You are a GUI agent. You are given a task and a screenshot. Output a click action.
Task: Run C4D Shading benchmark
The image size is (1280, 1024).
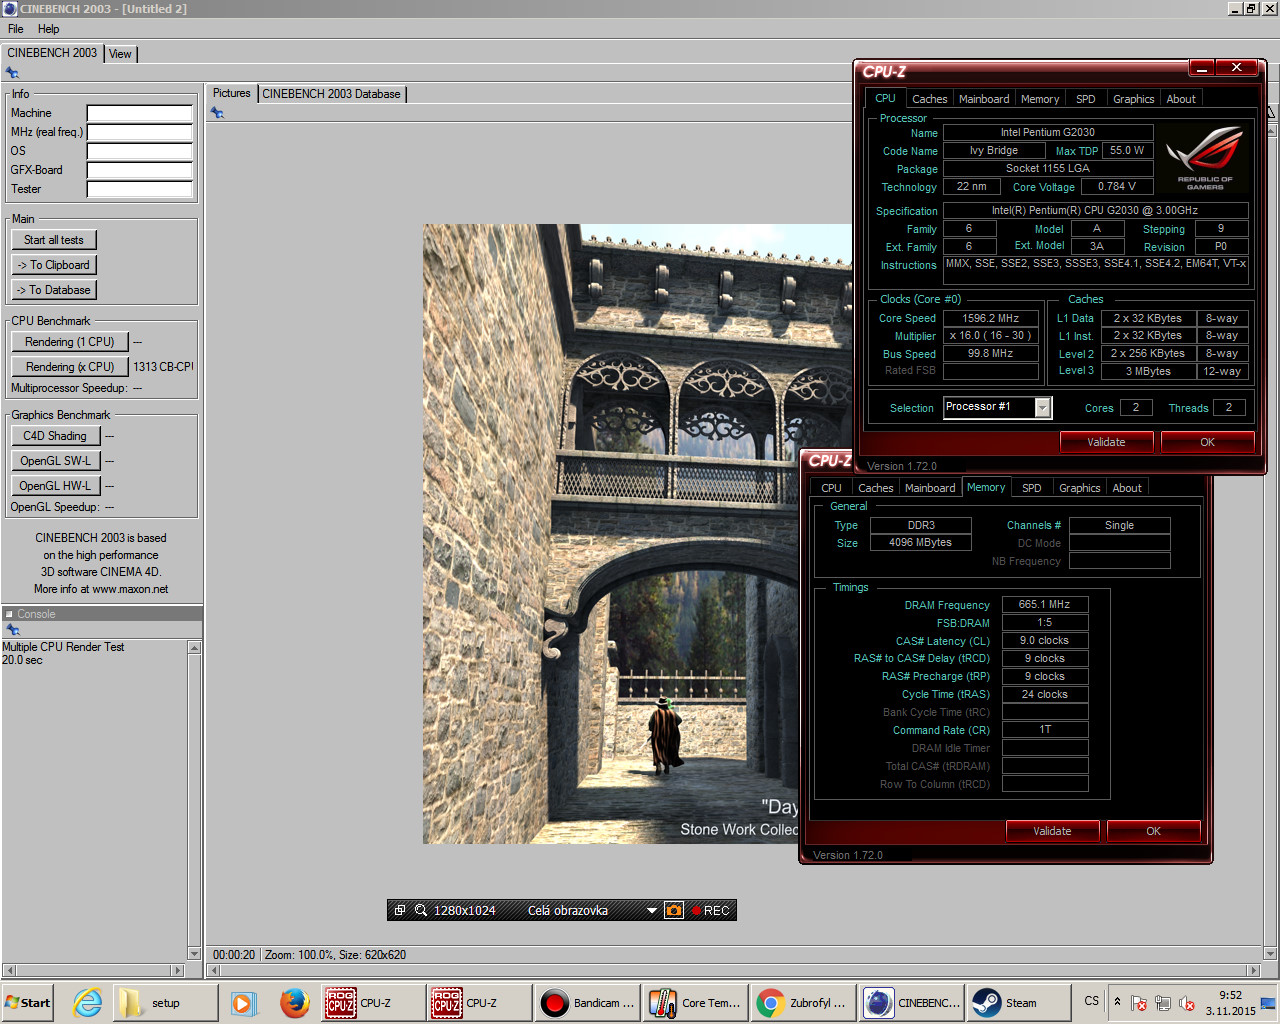[x=55, y=436]
